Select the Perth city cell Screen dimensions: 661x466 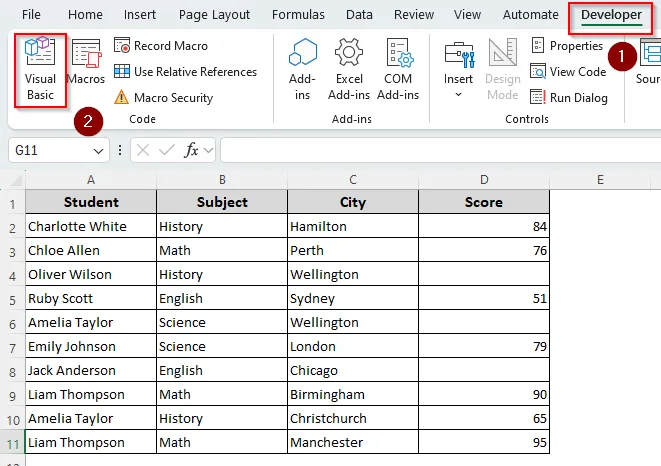click(x=353, y=250)
